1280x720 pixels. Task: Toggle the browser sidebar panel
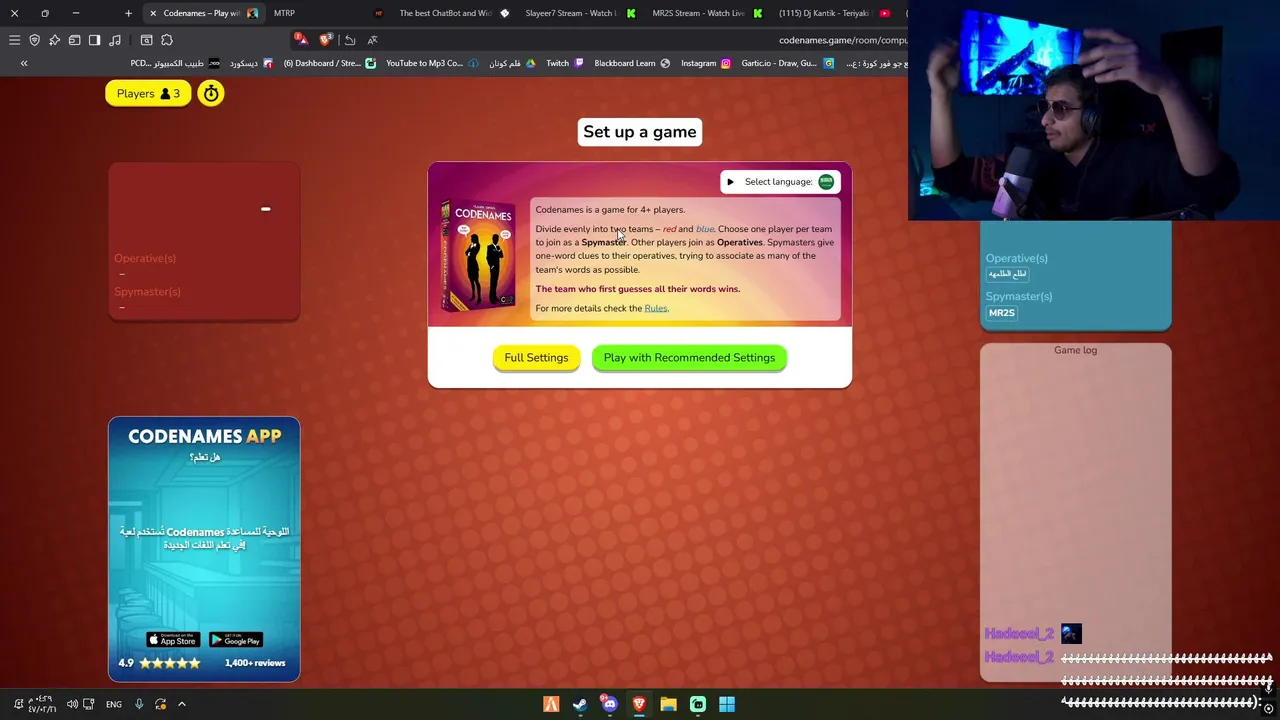click(x=94, y=40)
